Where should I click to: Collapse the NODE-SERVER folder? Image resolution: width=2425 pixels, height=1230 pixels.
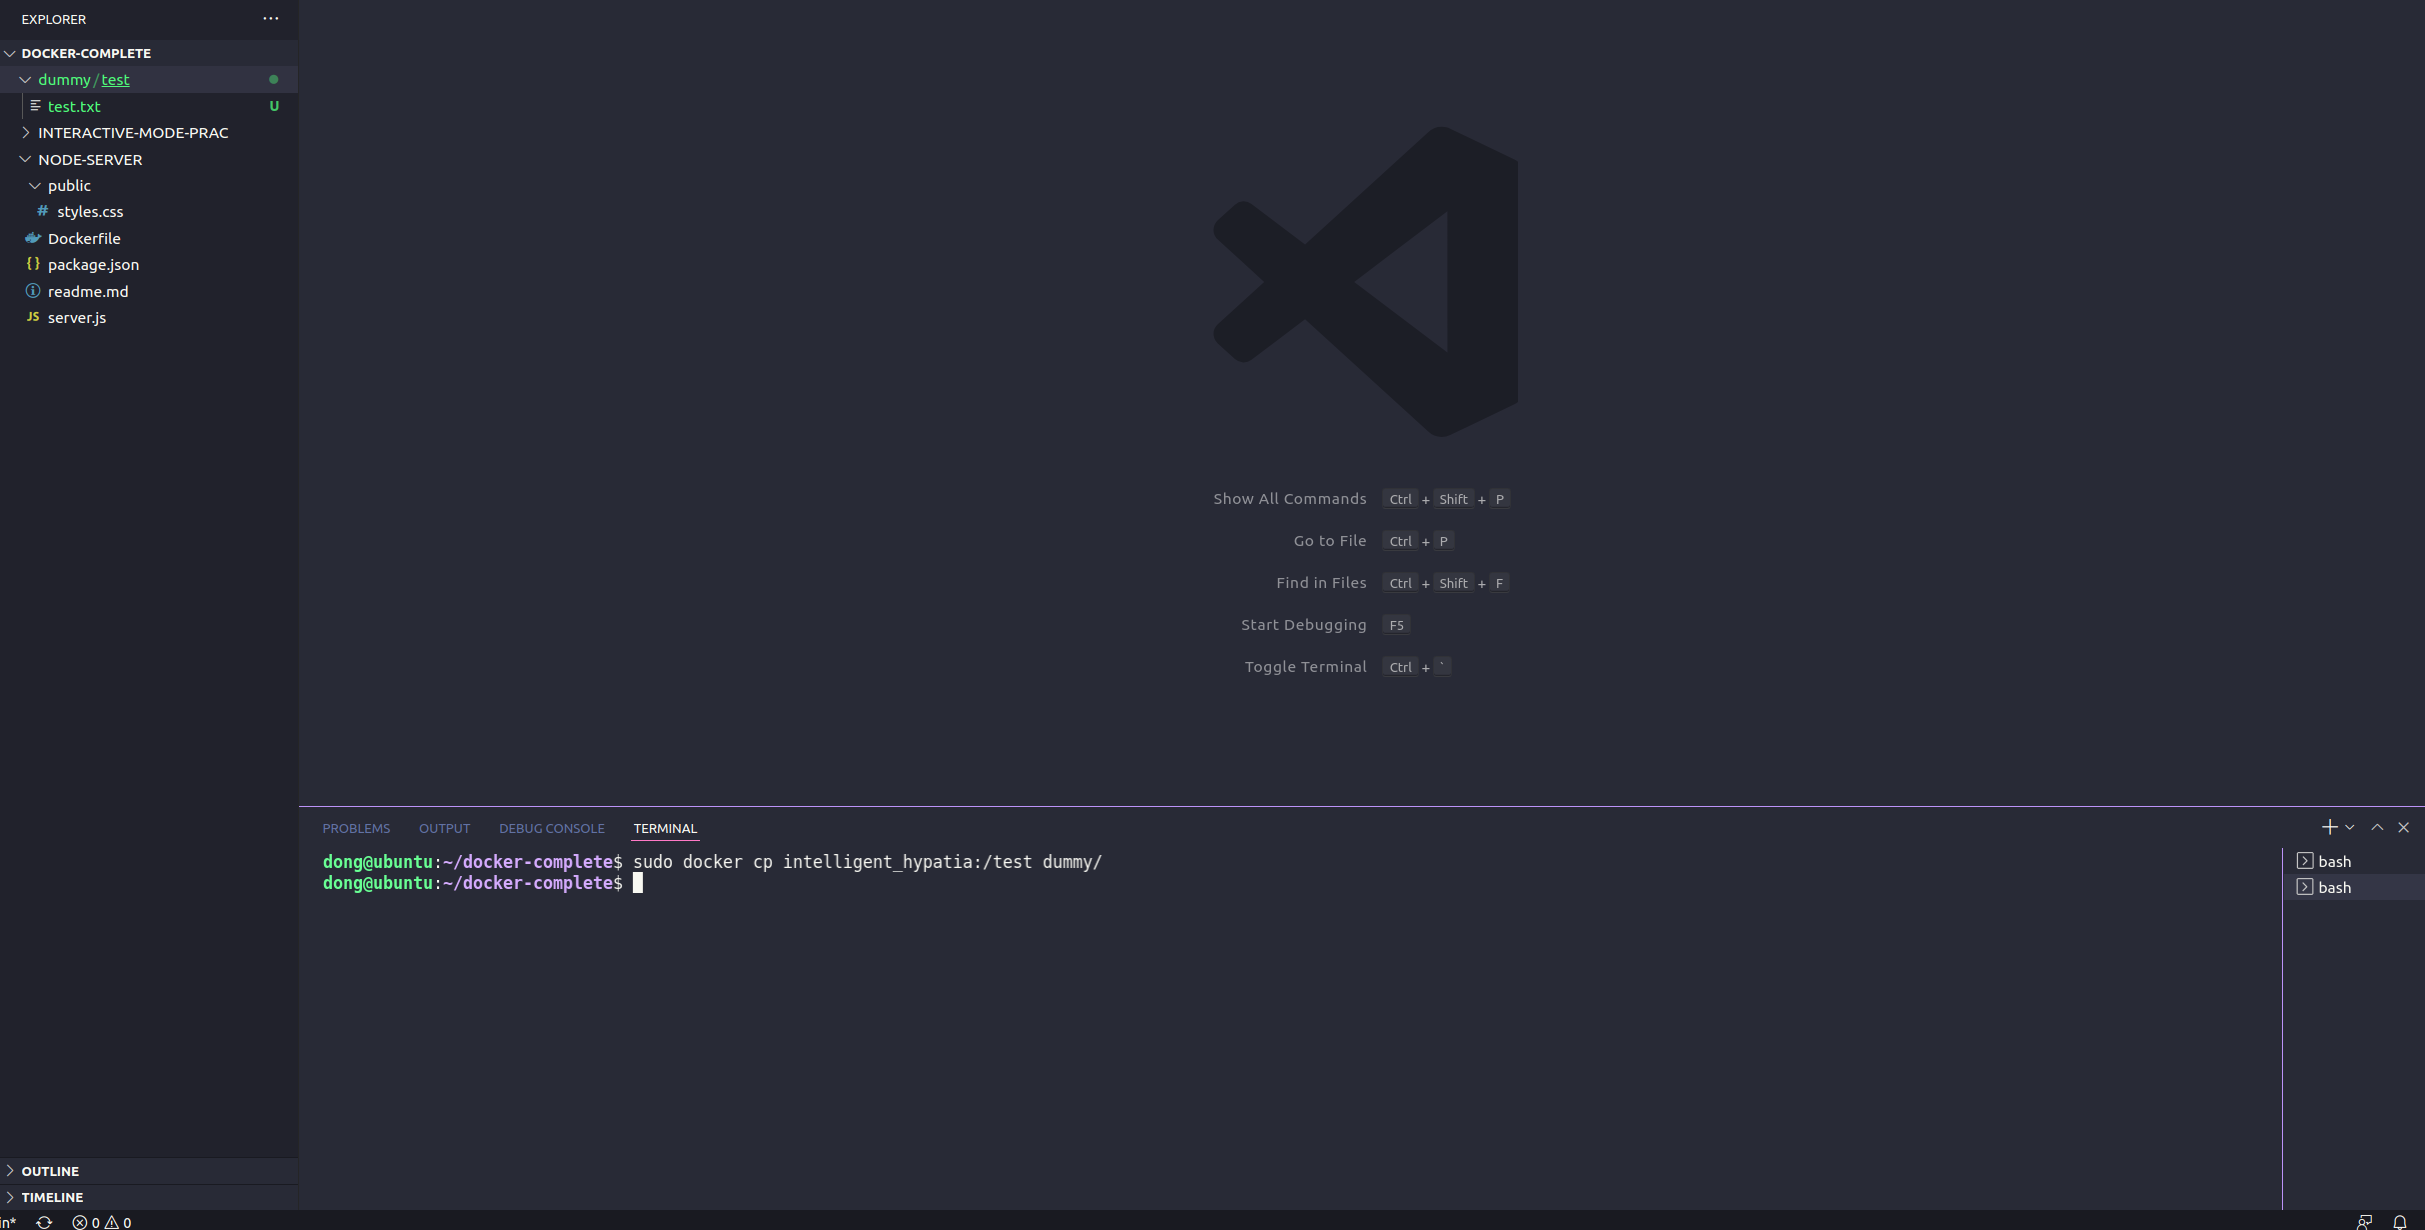pyautogui.click(x=25, y=159)
